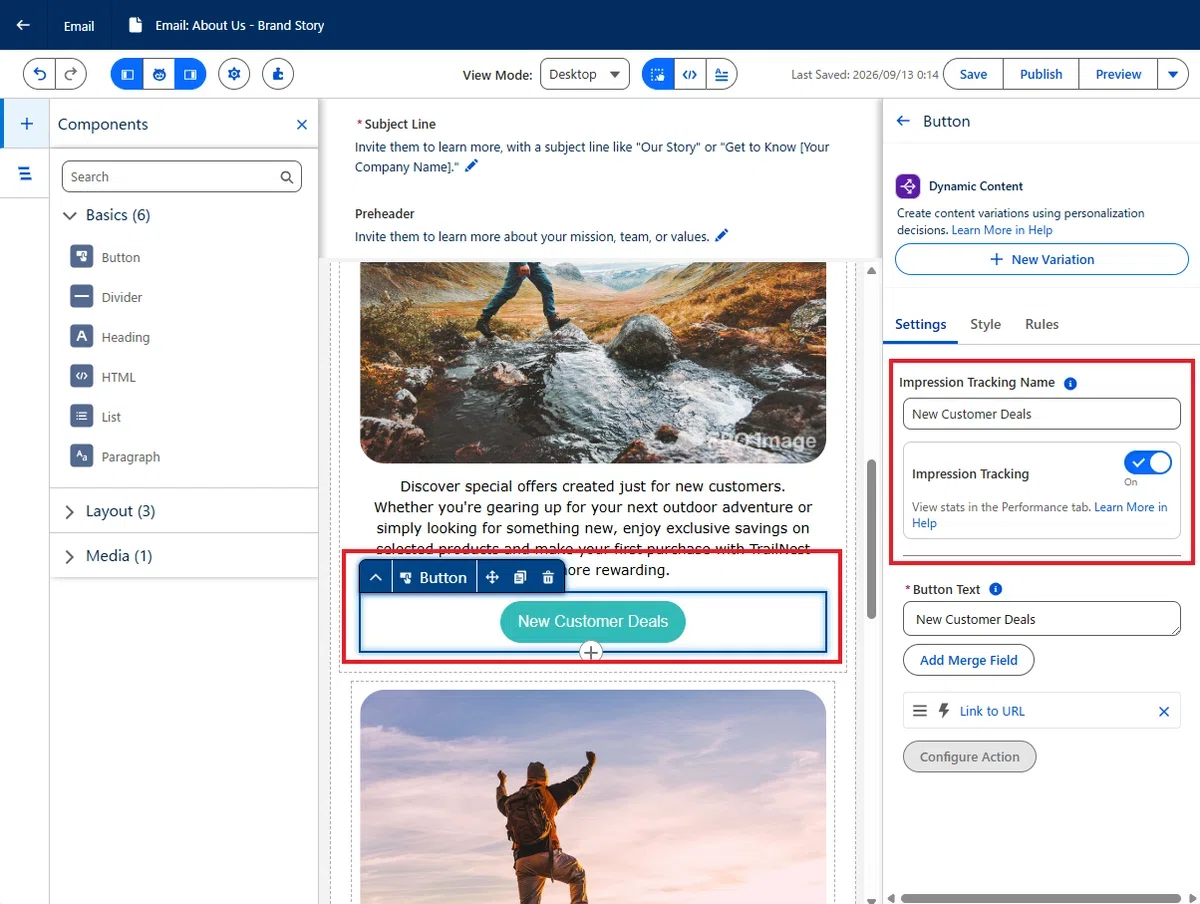Duplicate the selected Button component
This screenshot has width=1200, height=904.
[520, 577]
